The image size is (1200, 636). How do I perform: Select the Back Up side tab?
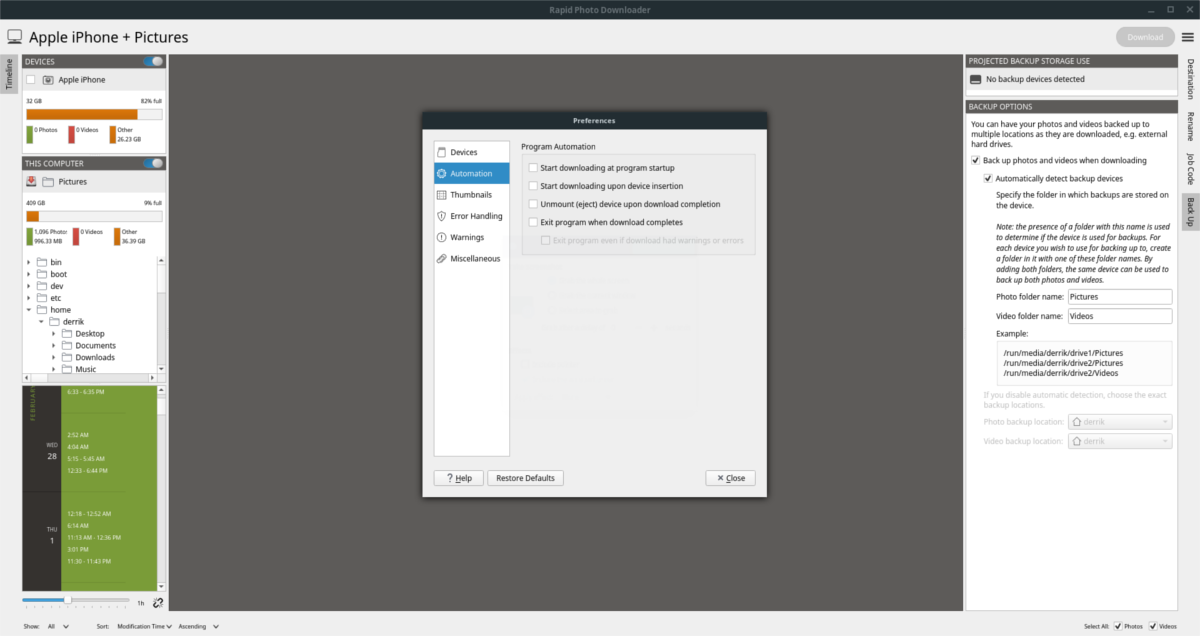coord(1190,210)
